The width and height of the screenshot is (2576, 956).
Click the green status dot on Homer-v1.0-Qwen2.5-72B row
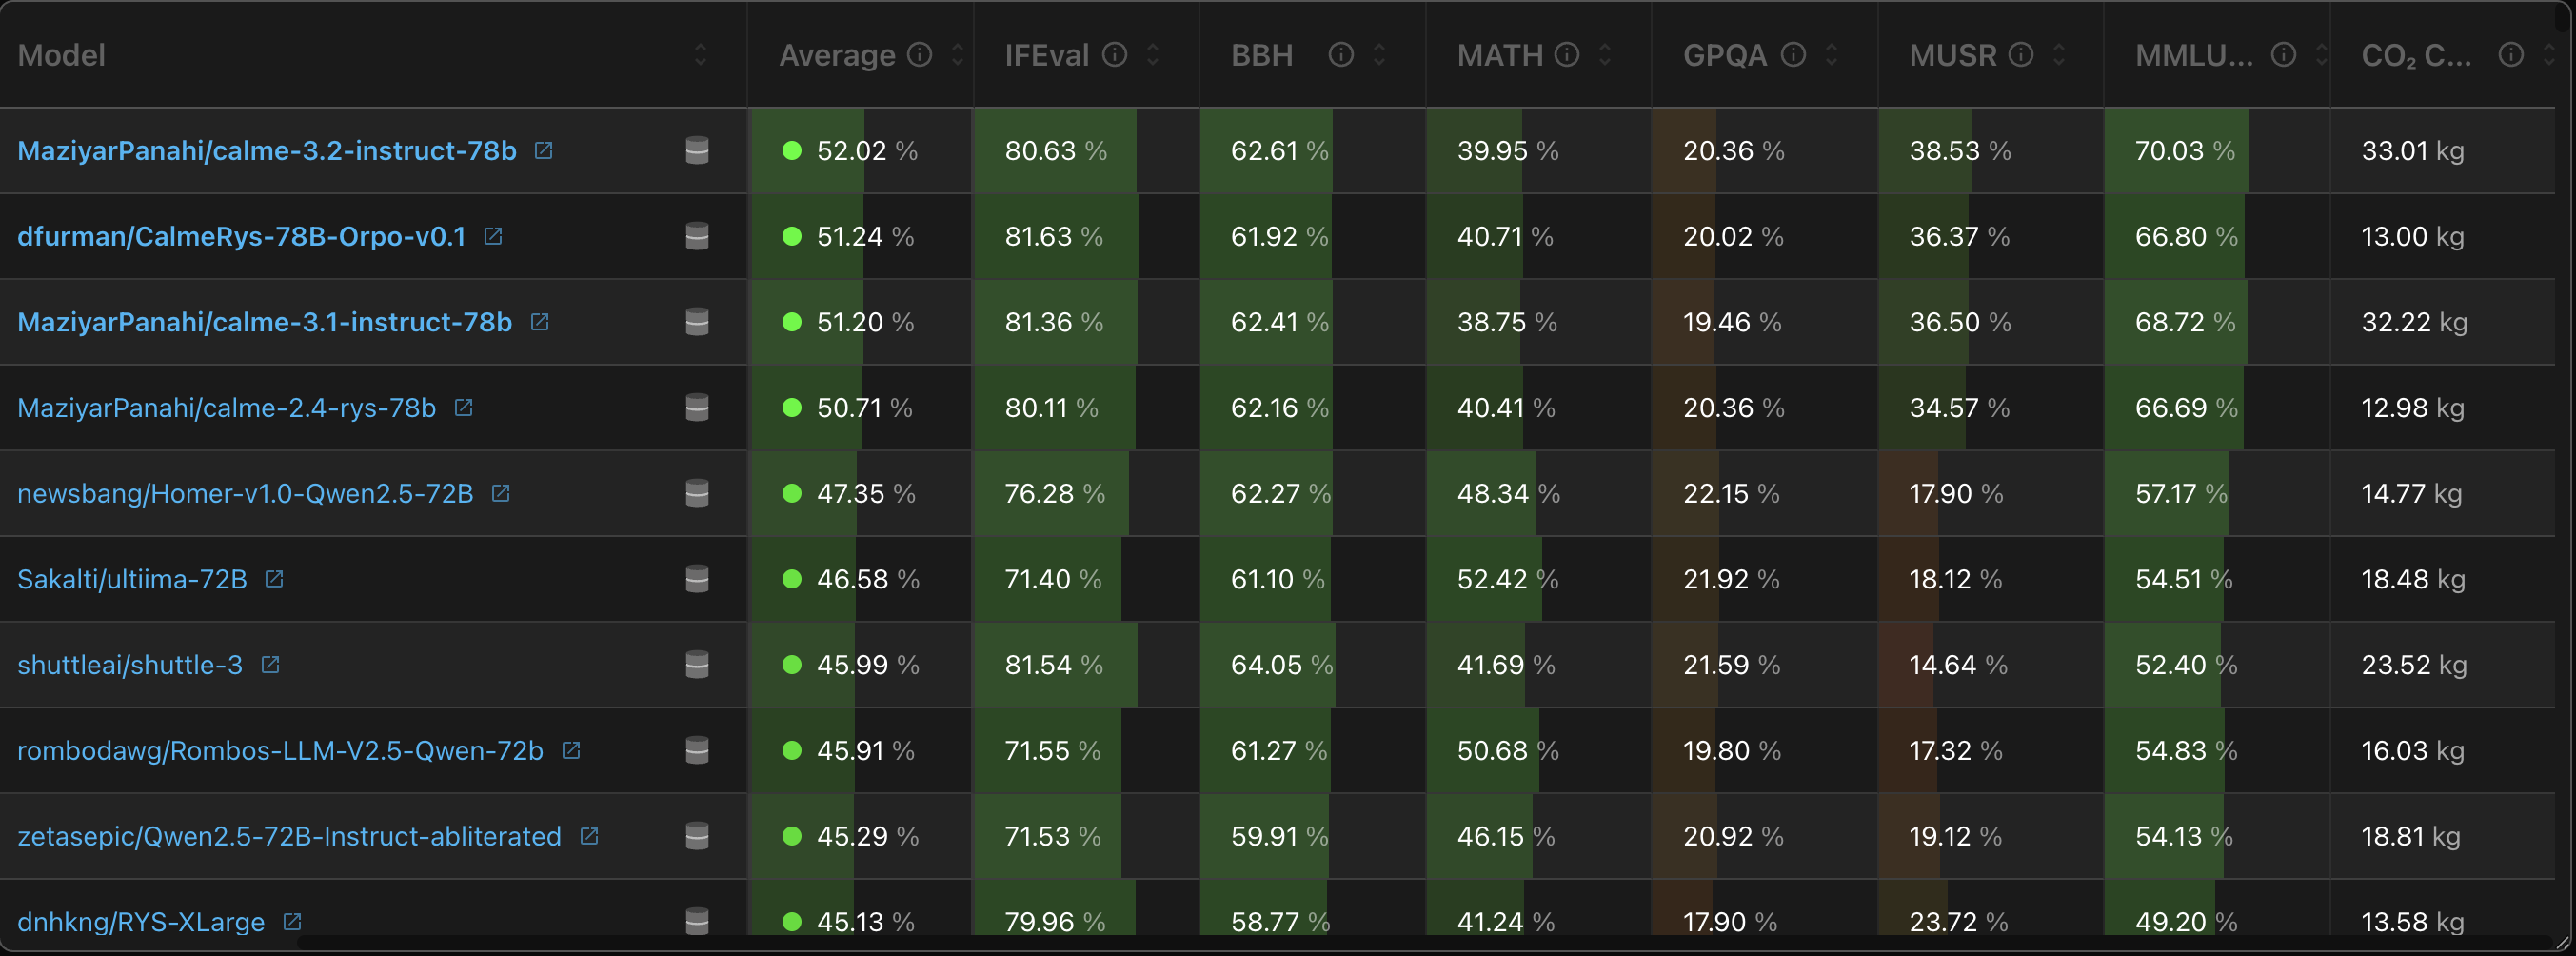click(793, 493)
